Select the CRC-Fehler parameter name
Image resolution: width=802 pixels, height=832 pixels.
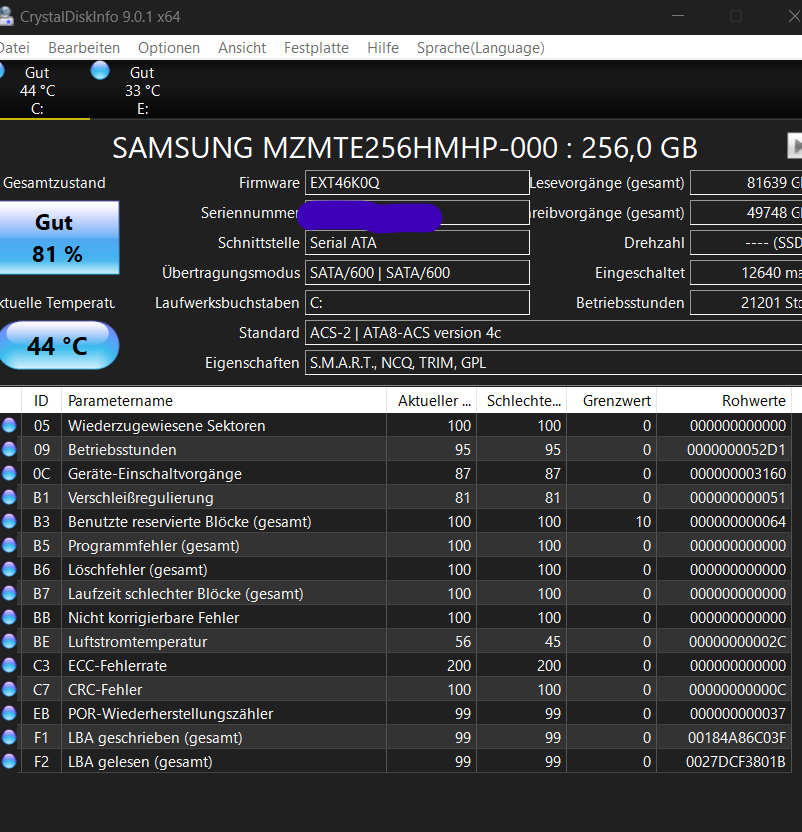[105, 690]
